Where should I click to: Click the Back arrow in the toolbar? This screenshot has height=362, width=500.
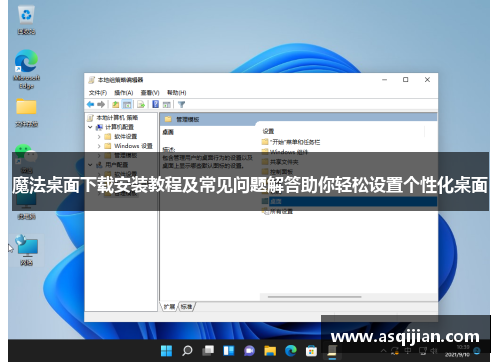90,105
